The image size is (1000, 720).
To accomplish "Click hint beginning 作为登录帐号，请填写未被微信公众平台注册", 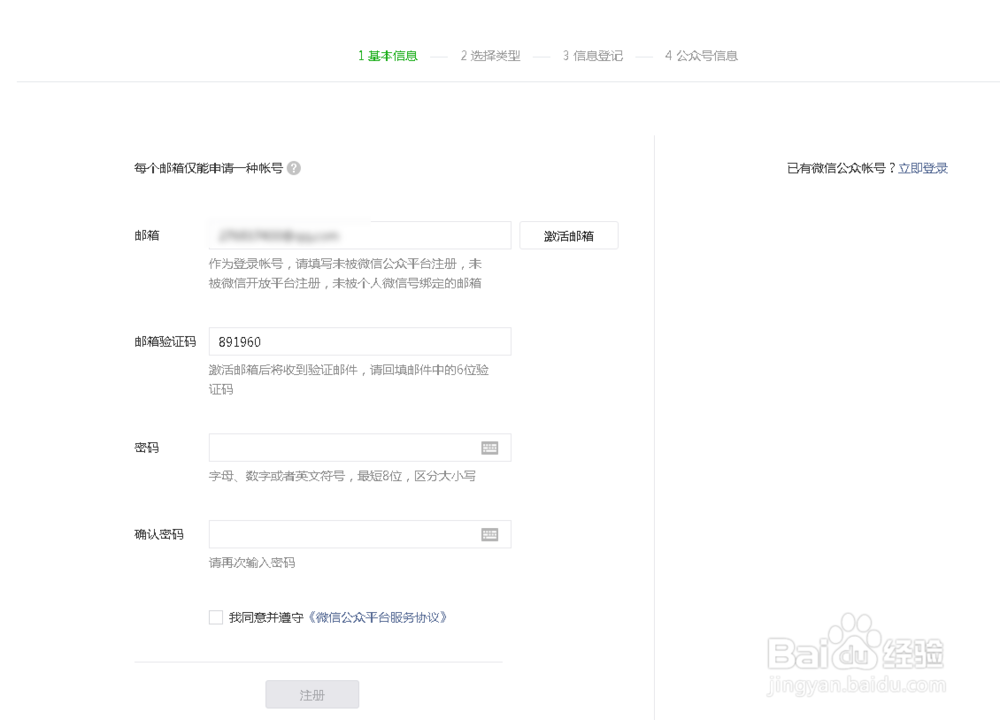I will pos(345,274).
